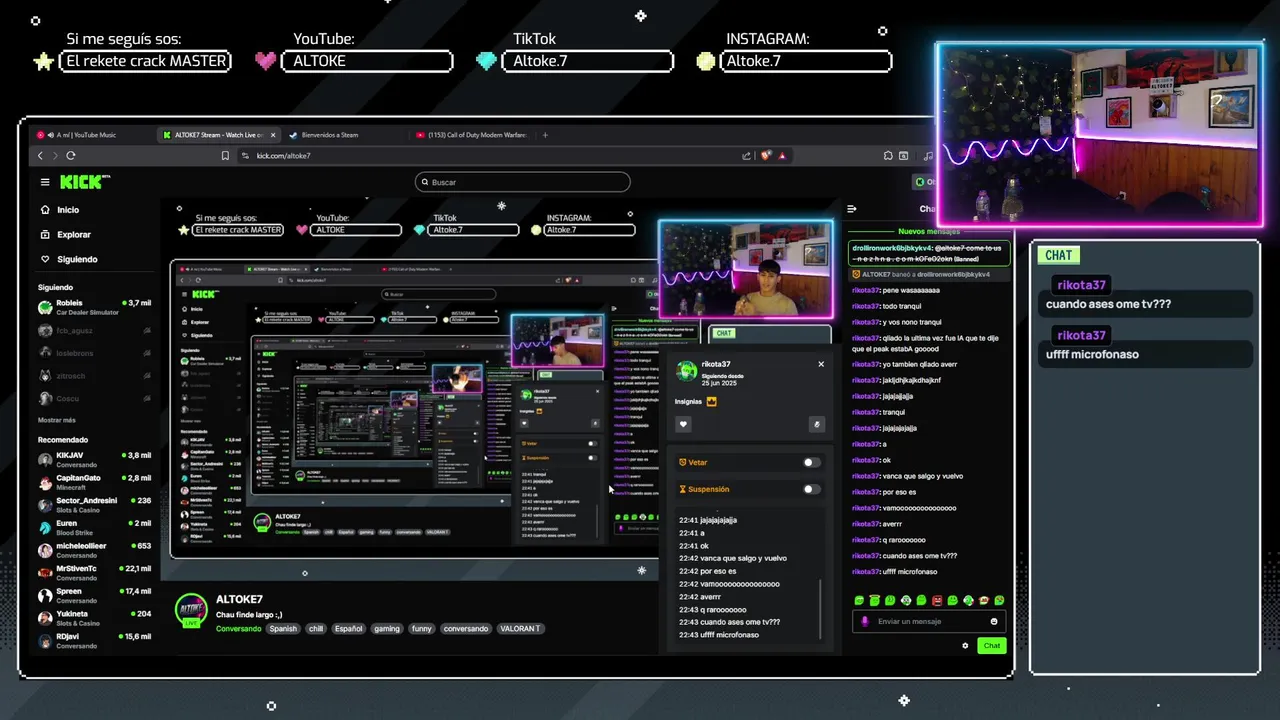Open the Call of Duty Modern Warfare tab

pyautogui.click(x=472, y=135)
